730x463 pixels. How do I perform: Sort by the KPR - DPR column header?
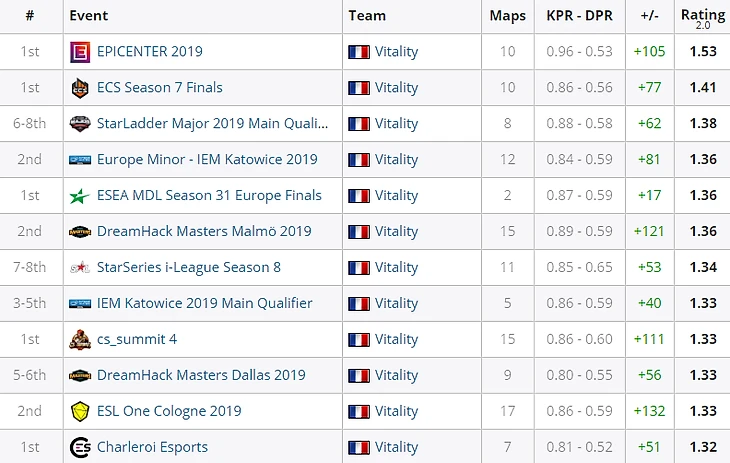580,16
